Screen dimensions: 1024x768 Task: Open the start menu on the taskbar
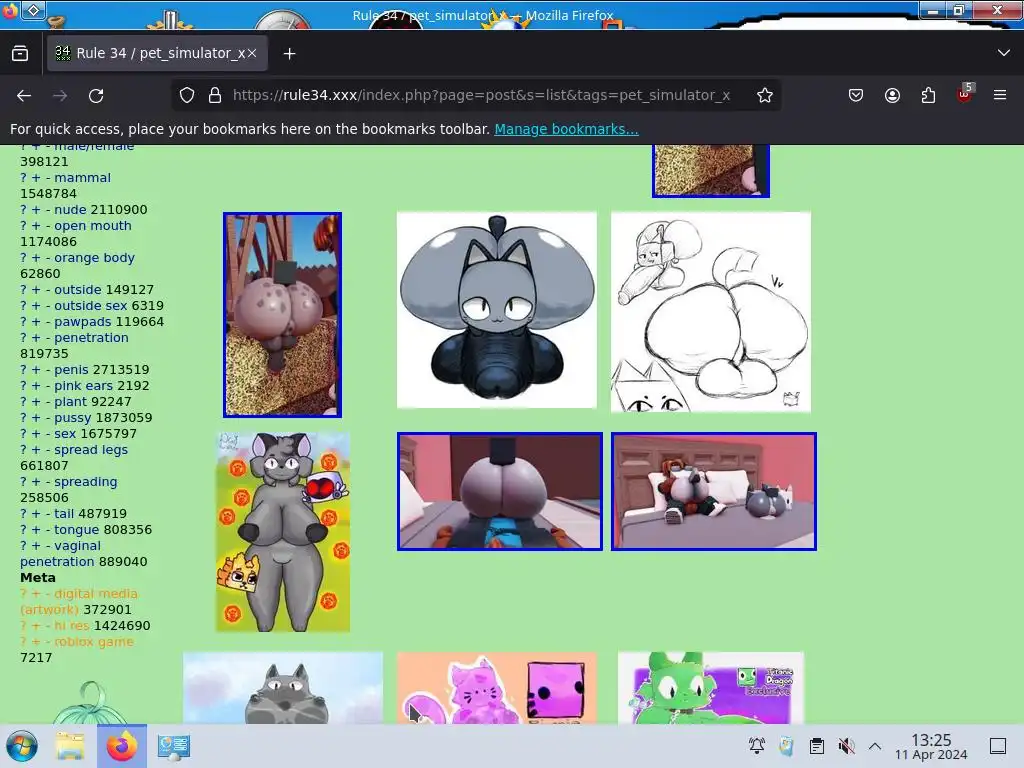[x=22, y=746]
